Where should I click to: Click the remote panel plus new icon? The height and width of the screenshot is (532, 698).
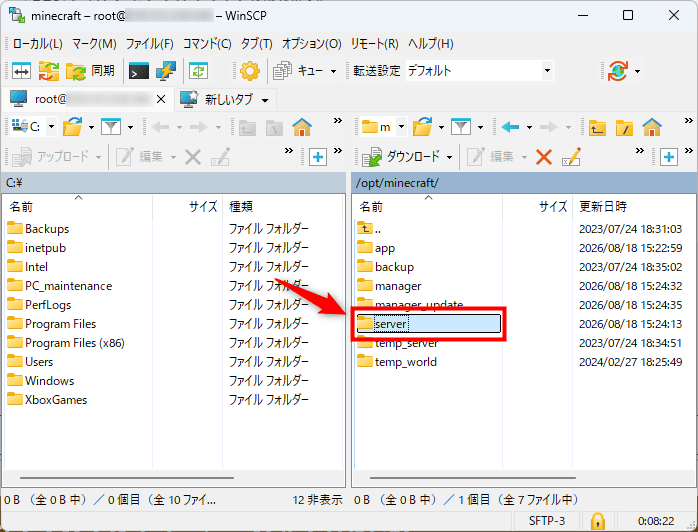coord(669,157)
